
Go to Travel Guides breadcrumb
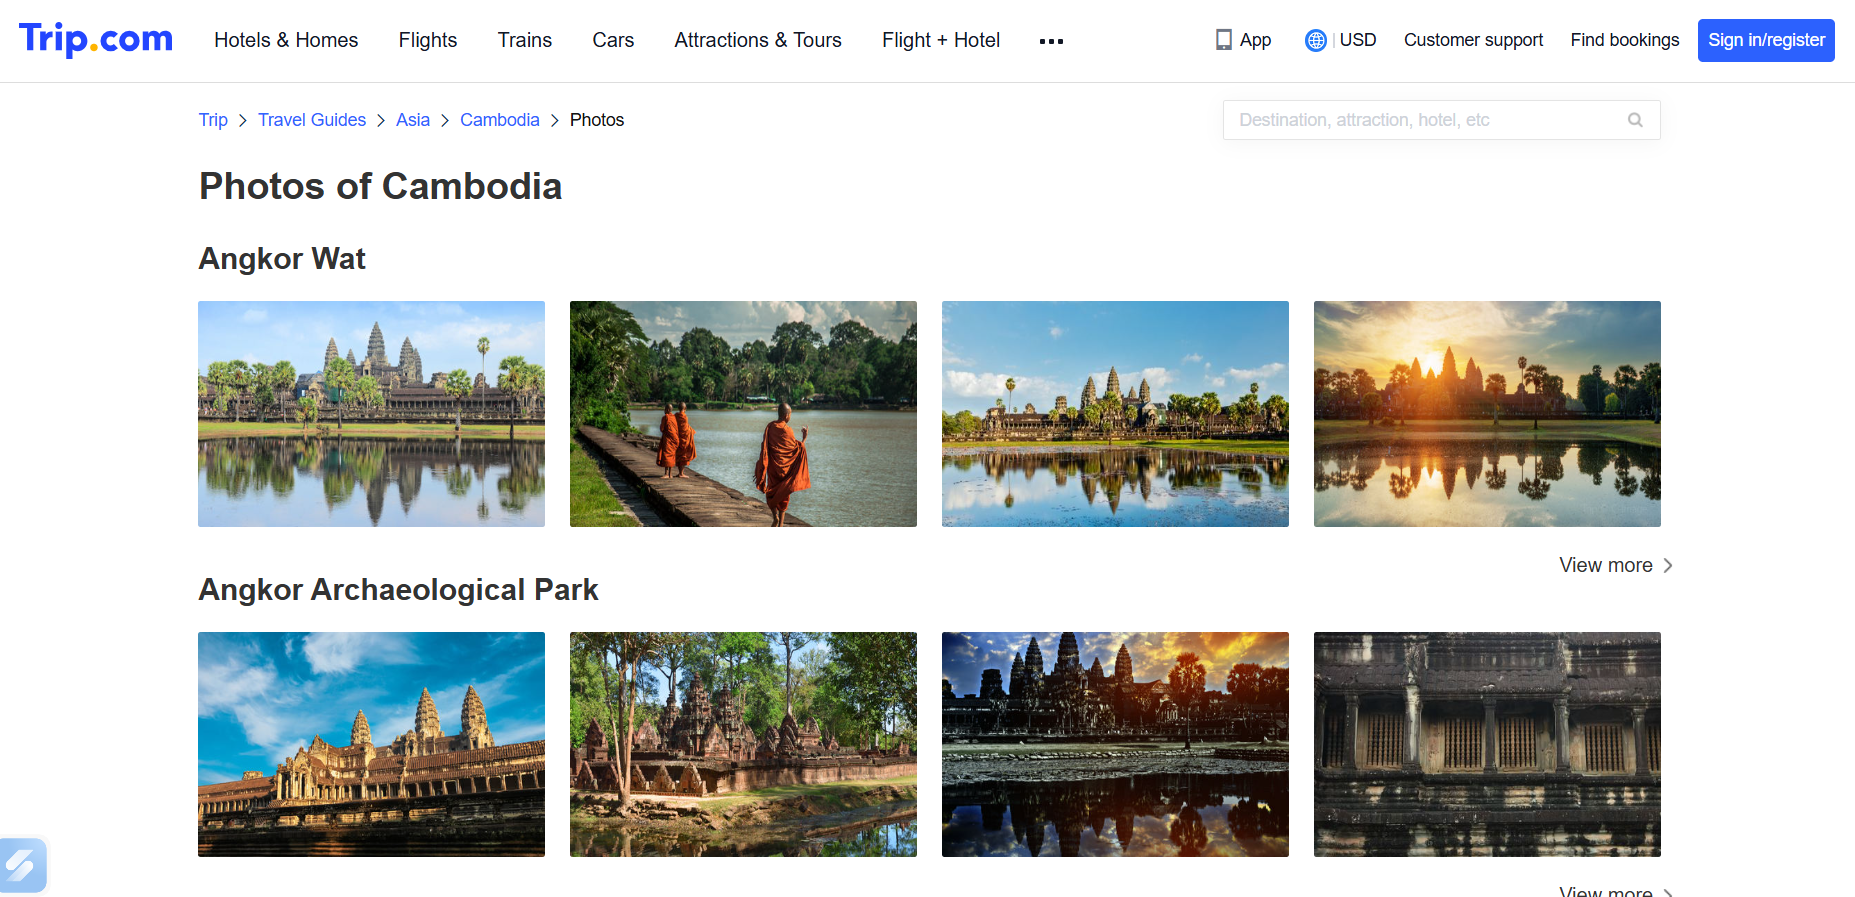312,120
